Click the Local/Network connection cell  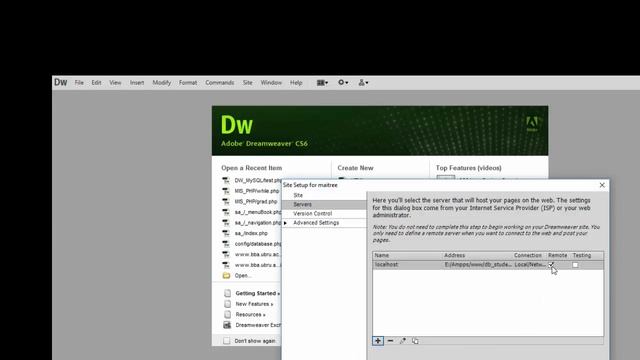click(x=530, y=264)
